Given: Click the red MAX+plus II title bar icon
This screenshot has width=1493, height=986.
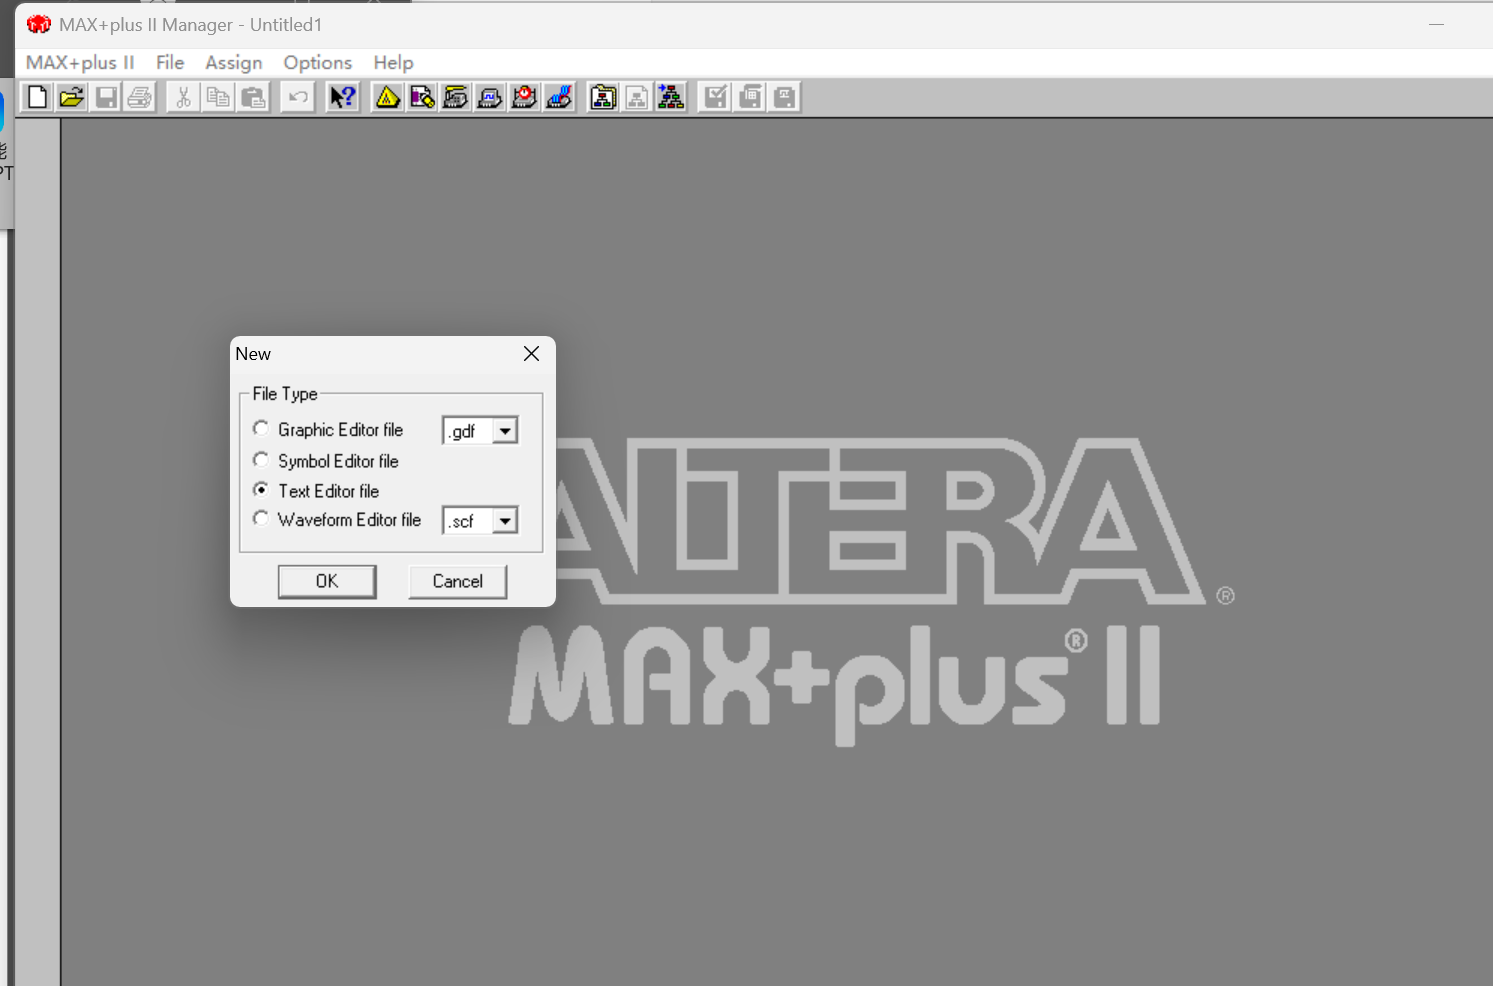Looking at the screenshot, I should [x=39, y=24].
